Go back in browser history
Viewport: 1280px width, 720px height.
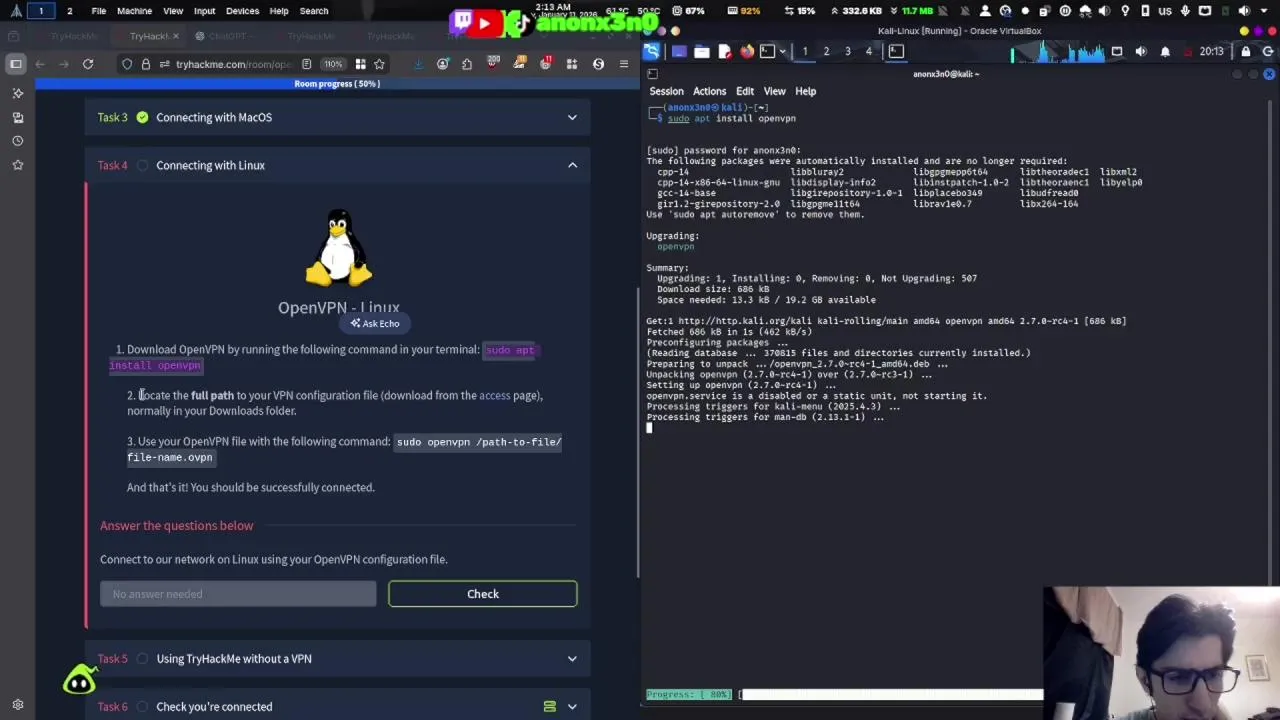pos(40,64)
